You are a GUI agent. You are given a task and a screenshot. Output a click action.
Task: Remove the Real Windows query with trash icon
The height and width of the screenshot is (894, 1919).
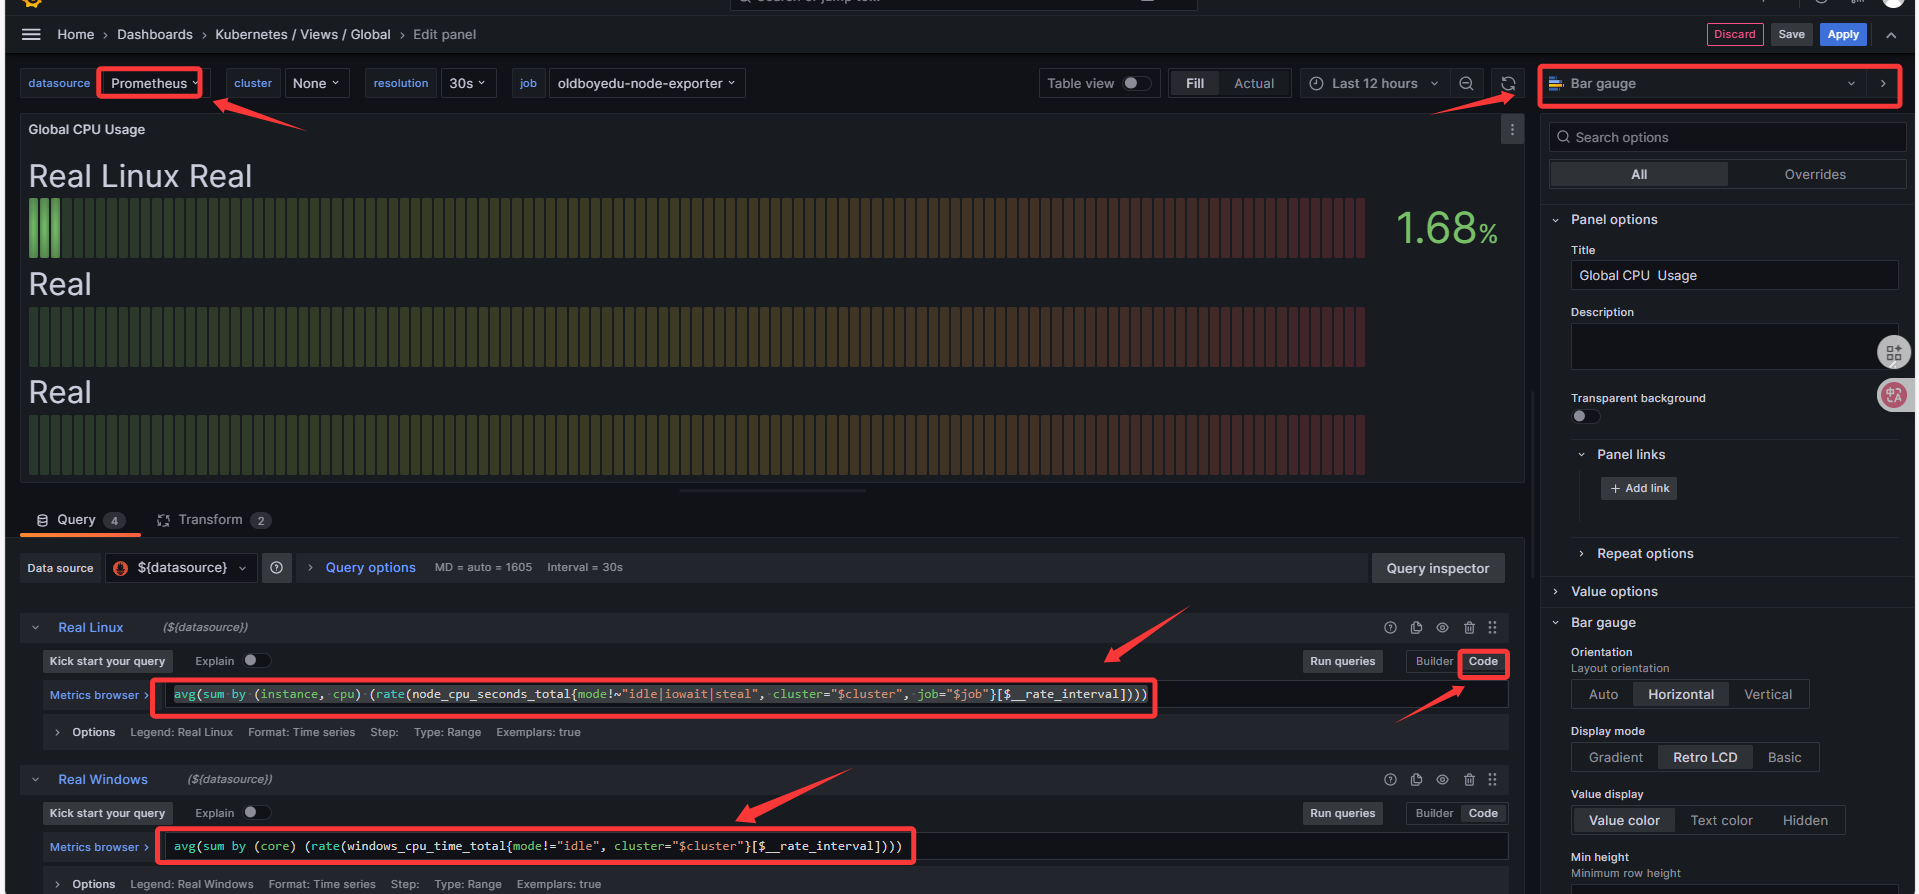pyautogui.click(x=1469, y=780)
